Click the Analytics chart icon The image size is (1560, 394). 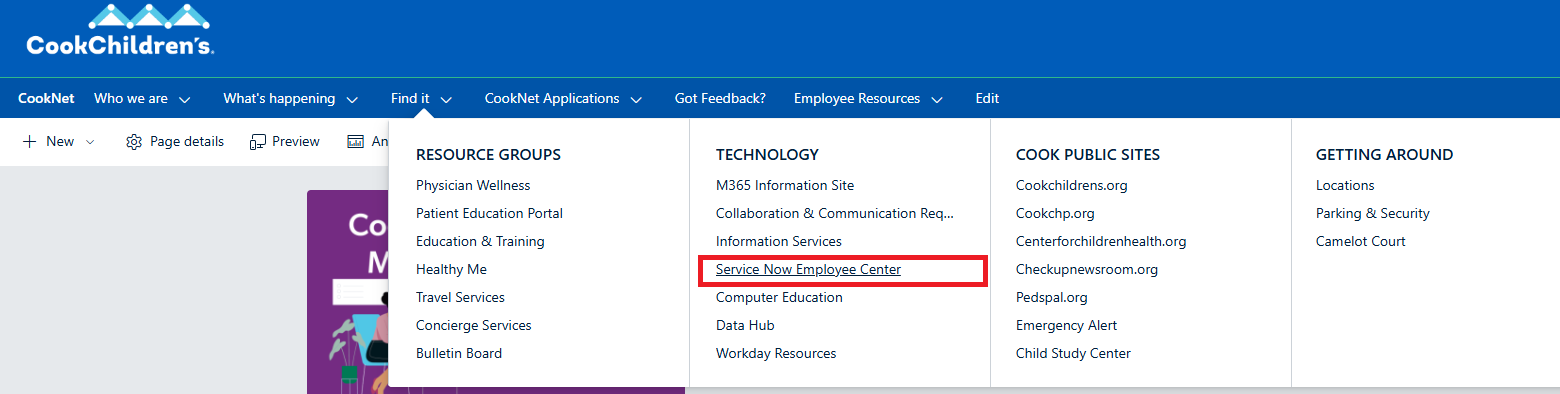pos(355,142)
